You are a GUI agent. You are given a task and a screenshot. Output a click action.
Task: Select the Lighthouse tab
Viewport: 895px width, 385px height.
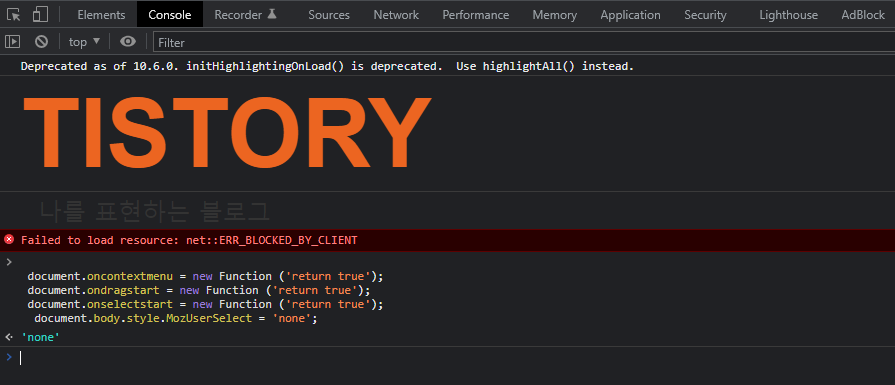[x=788, y=15]
